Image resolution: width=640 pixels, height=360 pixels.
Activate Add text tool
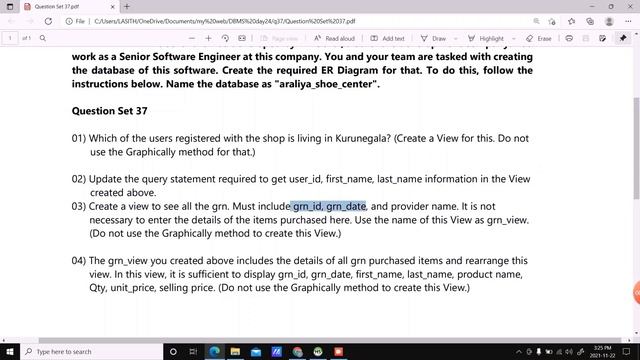click(387, 38)
